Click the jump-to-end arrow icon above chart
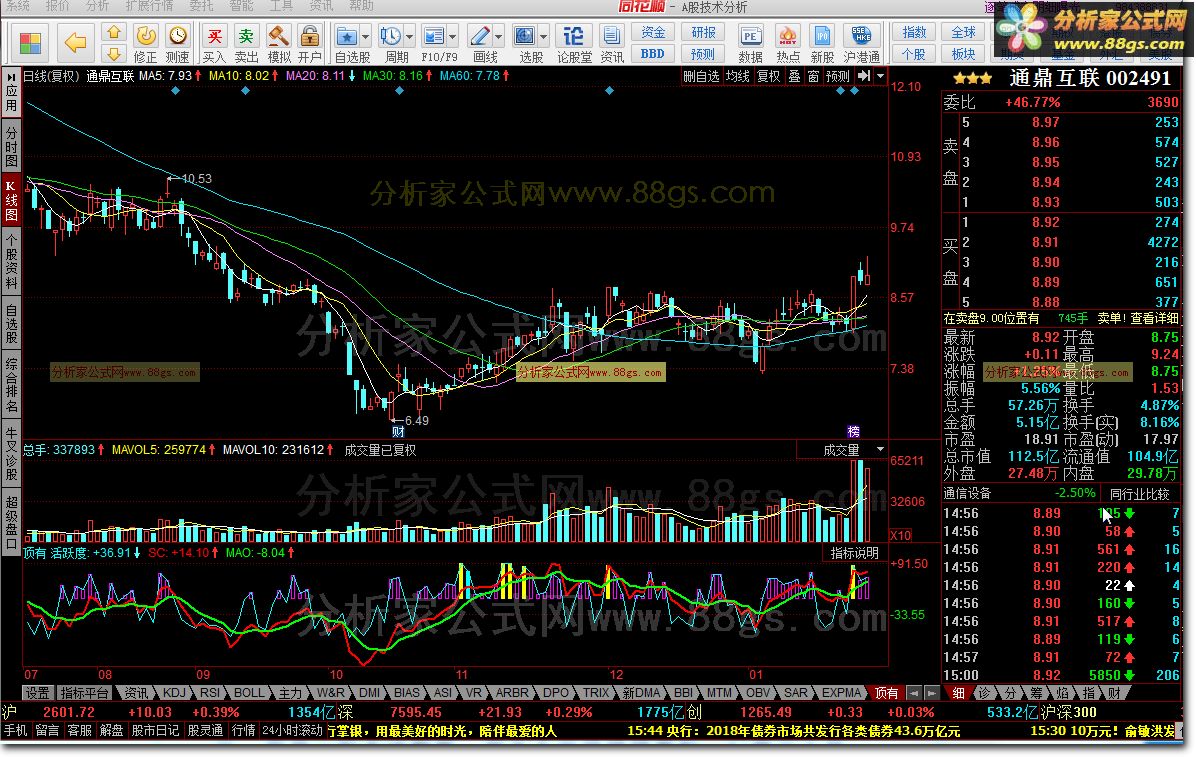 pyautogui.click(x=864, y=76)
